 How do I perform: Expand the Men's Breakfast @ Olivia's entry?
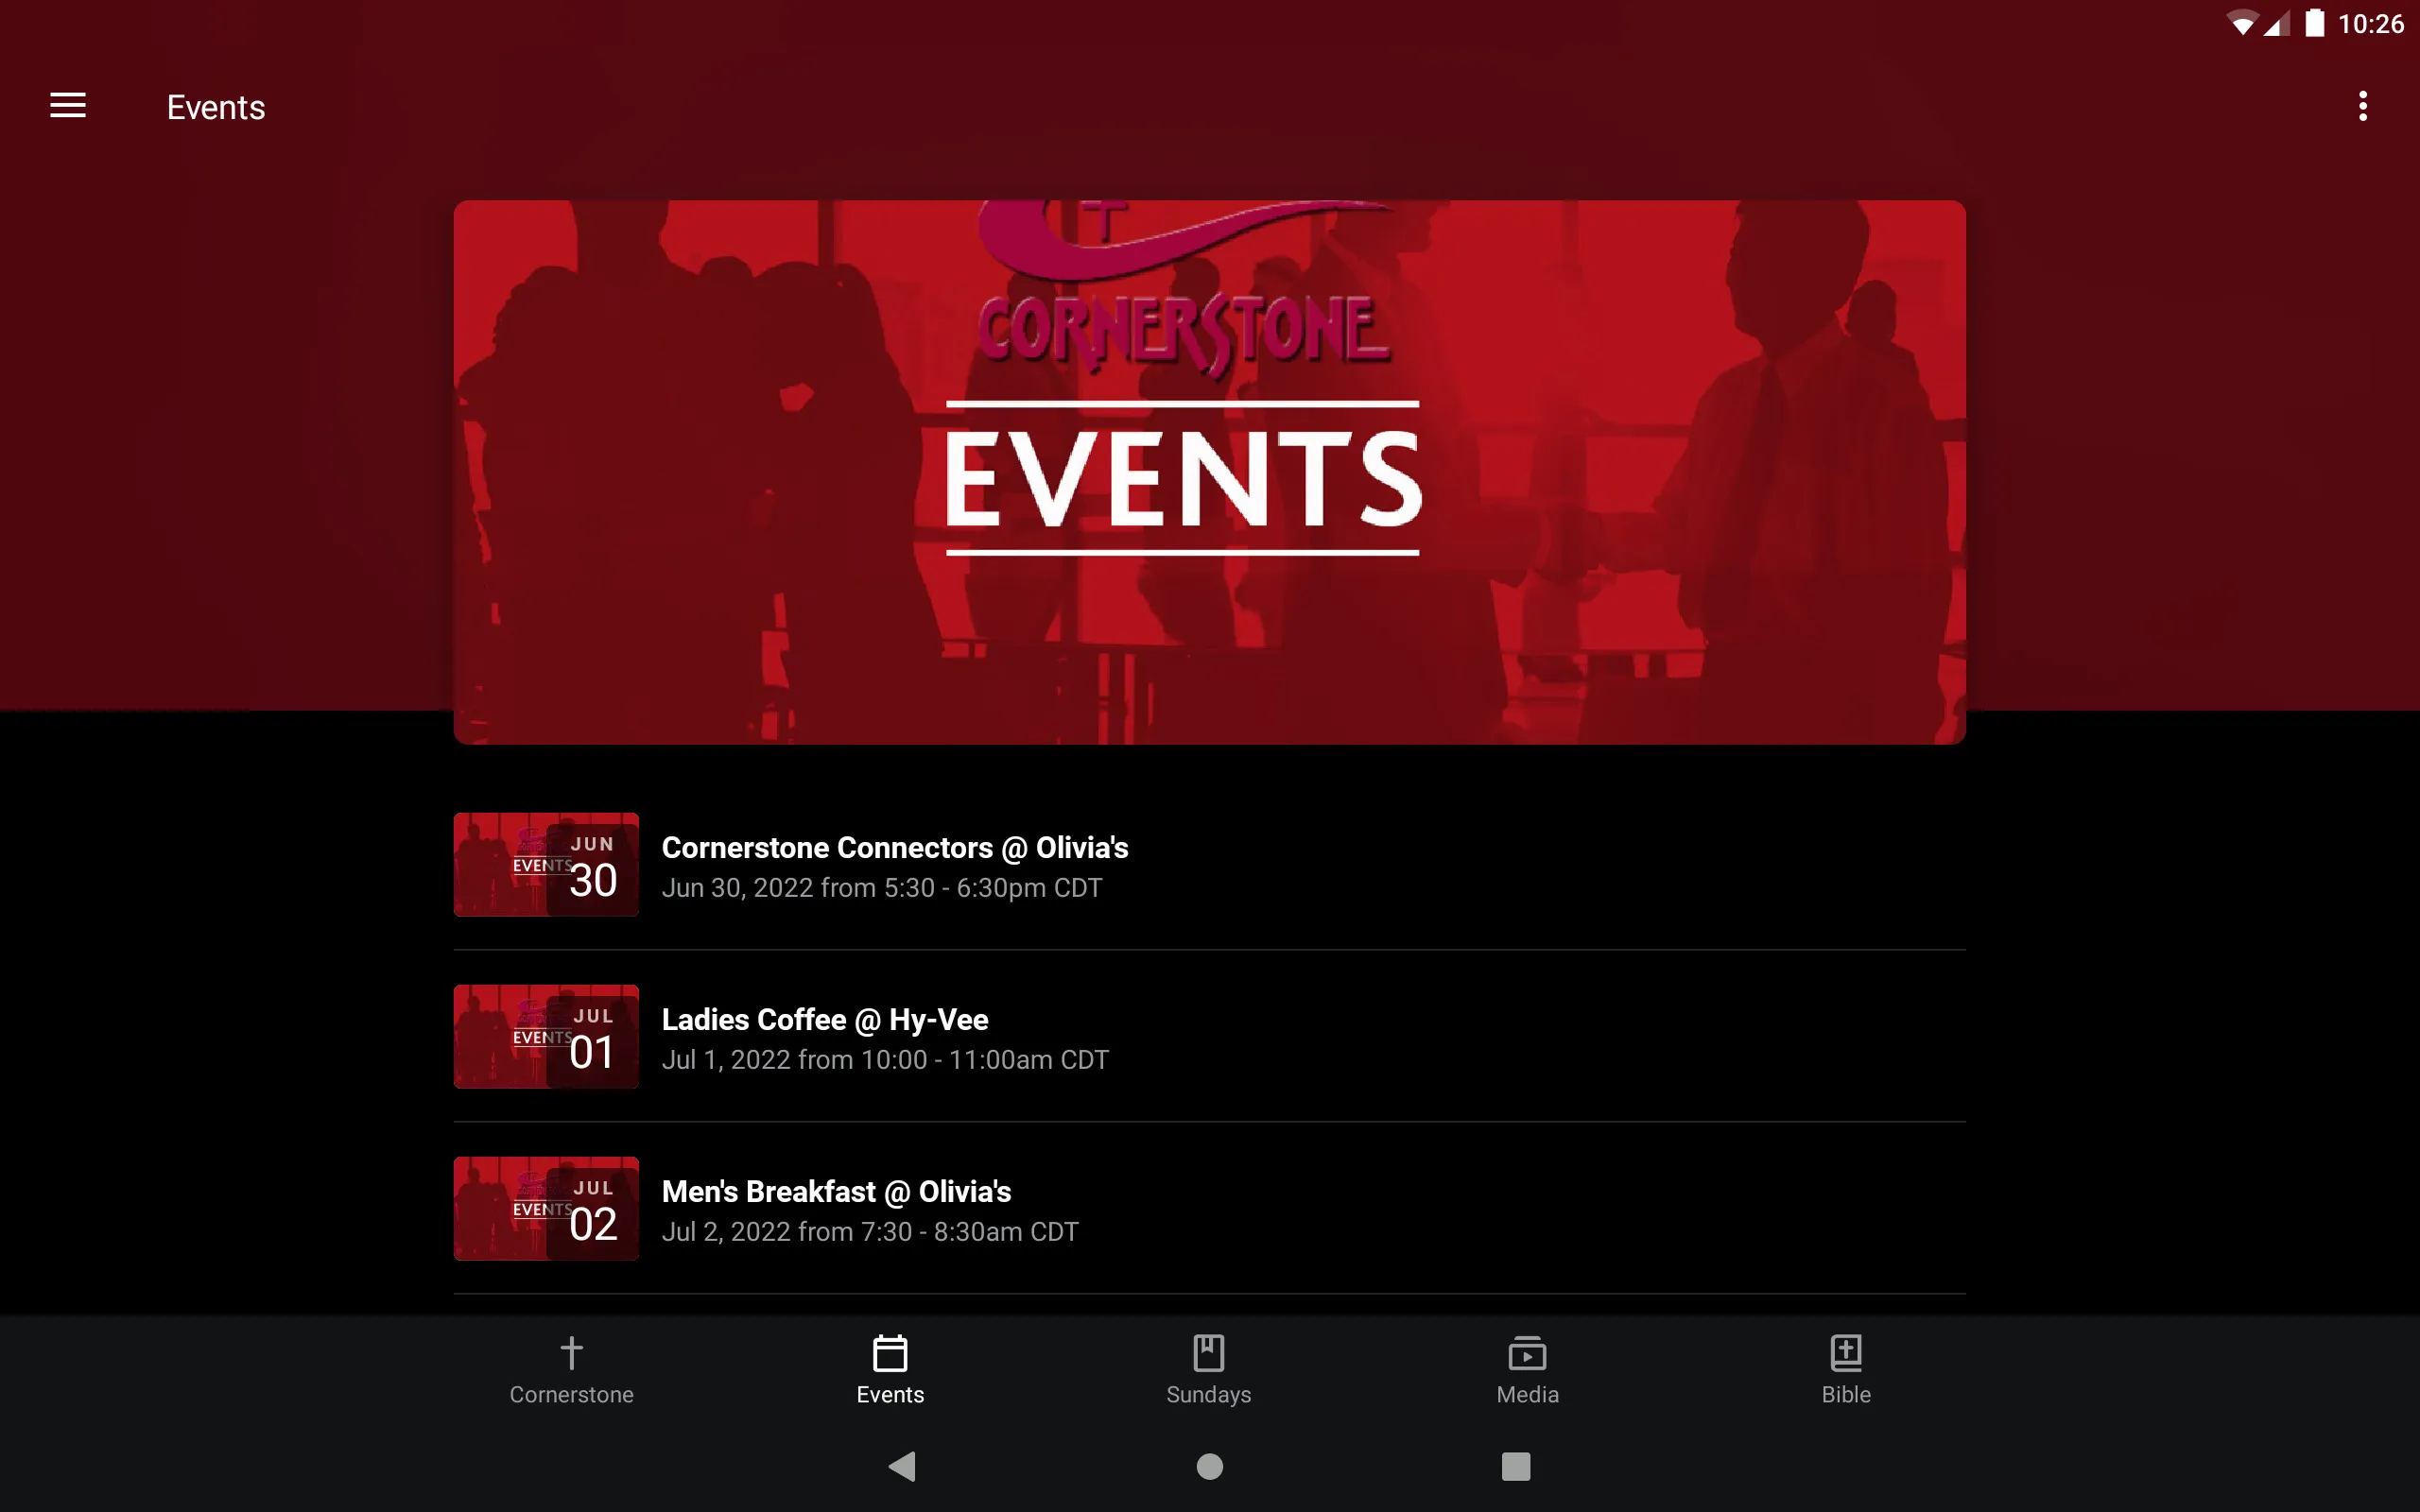pos(1209,1209)
